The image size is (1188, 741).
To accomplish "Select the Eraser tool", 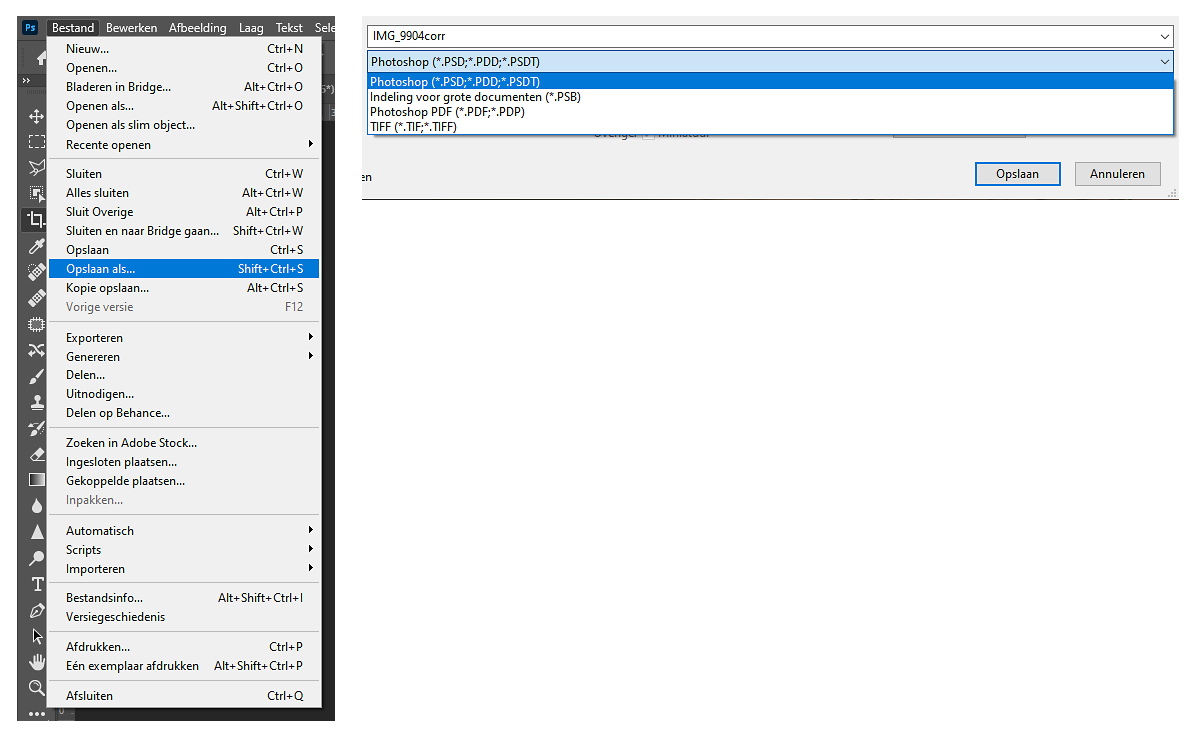I will point(36,454).
